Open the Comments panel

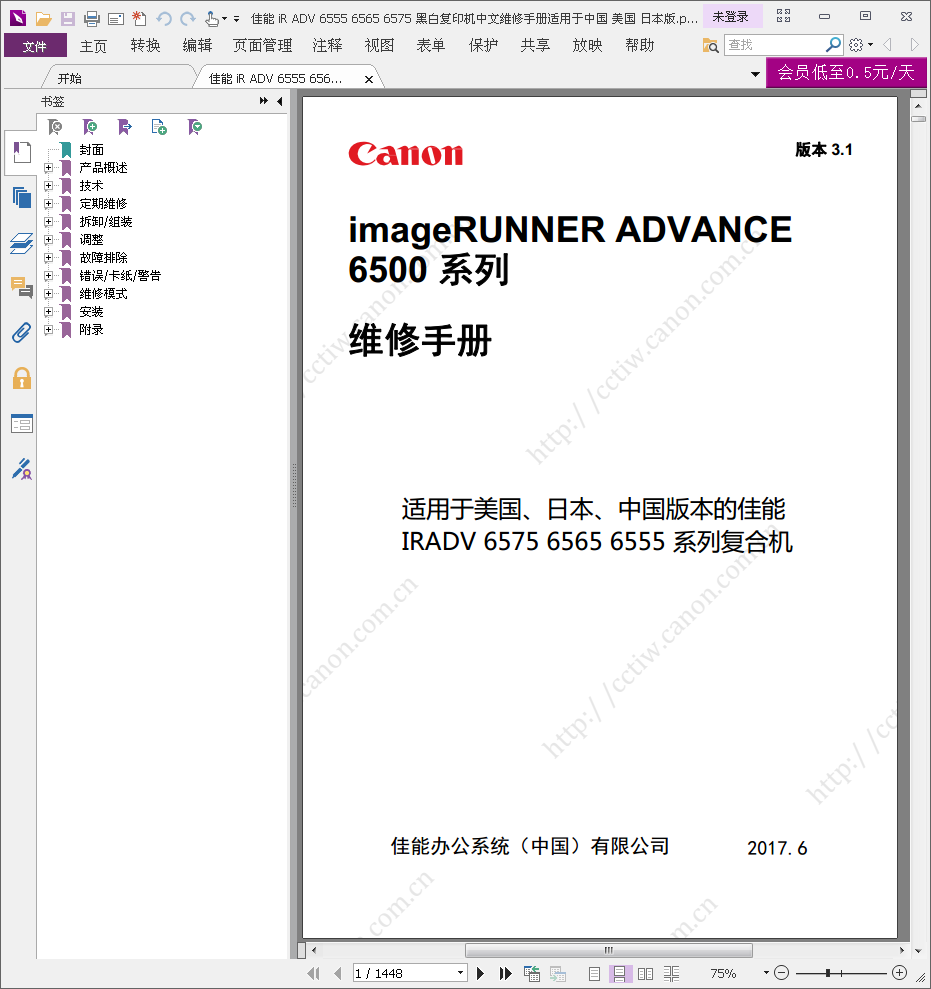click(x=21, y=288)
